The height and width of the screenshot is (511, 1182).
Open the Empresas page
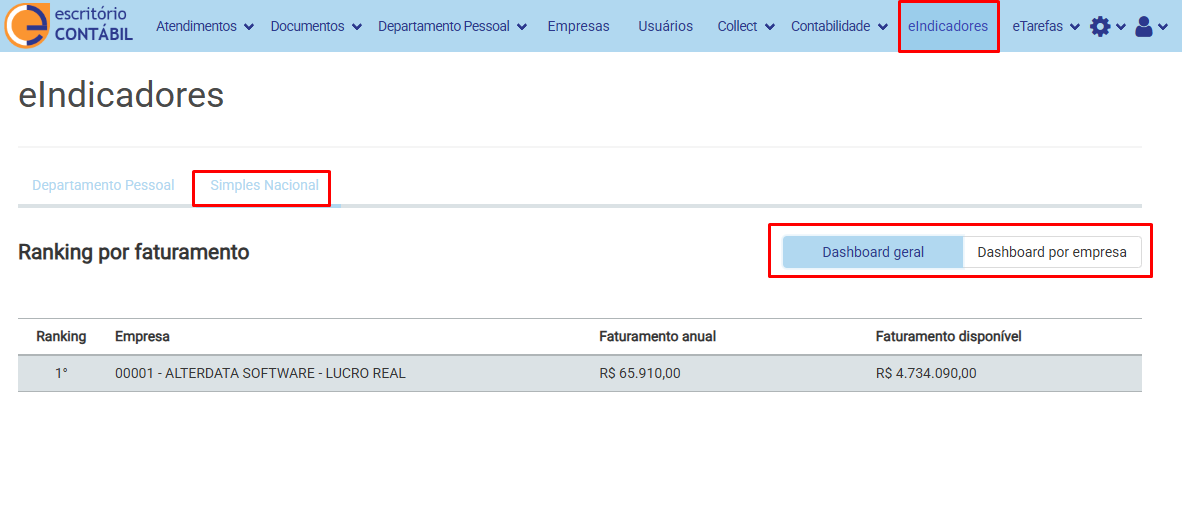(578, 26)
